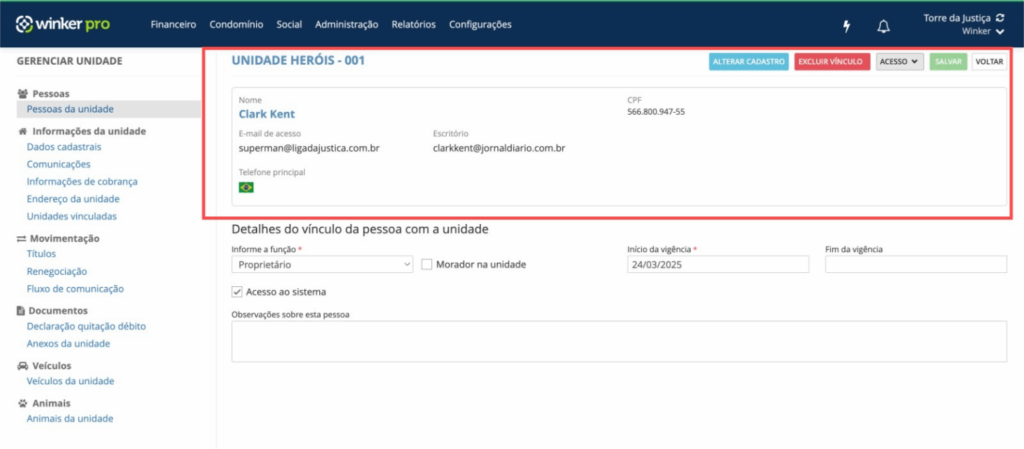The height and width of the screenshot is (449, 1024).
Task: Click the Animais paw icon
Action: (x=22, y=403)
